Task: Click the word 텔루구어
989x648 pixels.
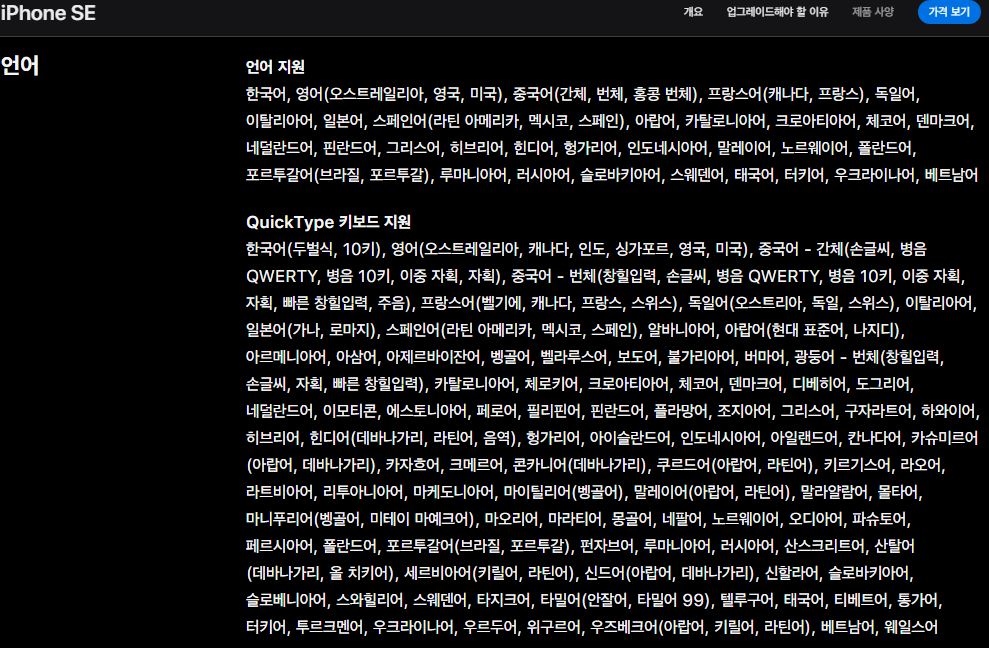Action: point(747,601)
